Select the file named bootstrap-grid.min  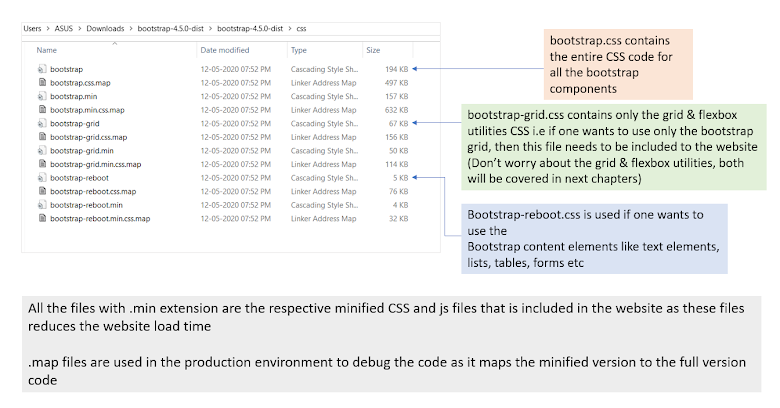[82, 150]
